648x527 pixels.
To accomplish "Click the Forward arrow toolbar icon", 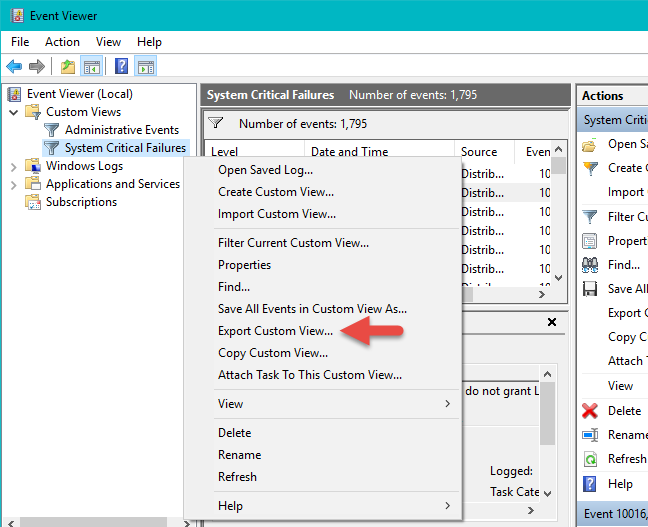I will [x=37, y=66].
